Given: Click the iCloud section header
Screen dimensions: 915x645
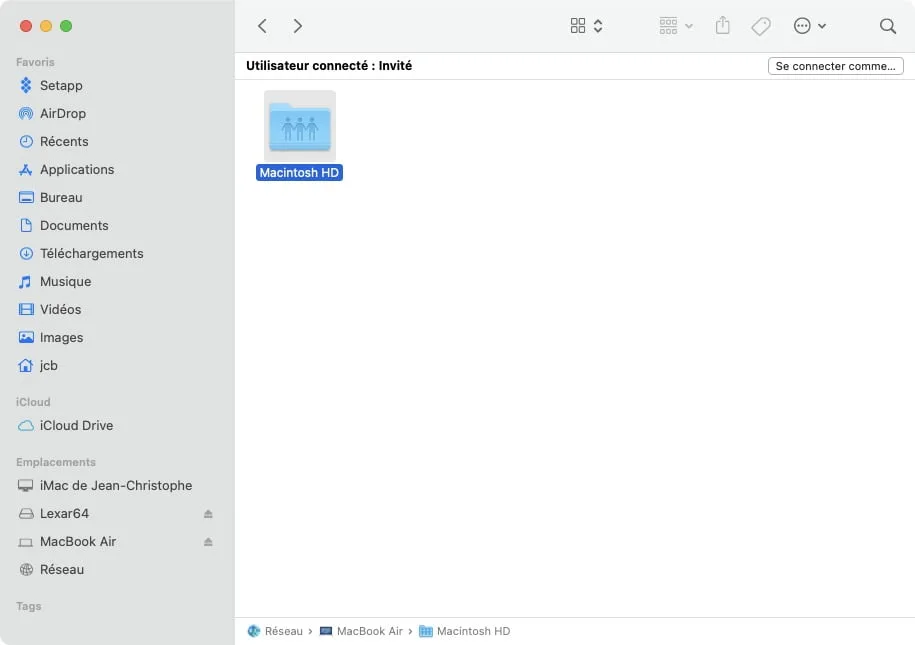Looking at the screenshot, I should point(33,402).
